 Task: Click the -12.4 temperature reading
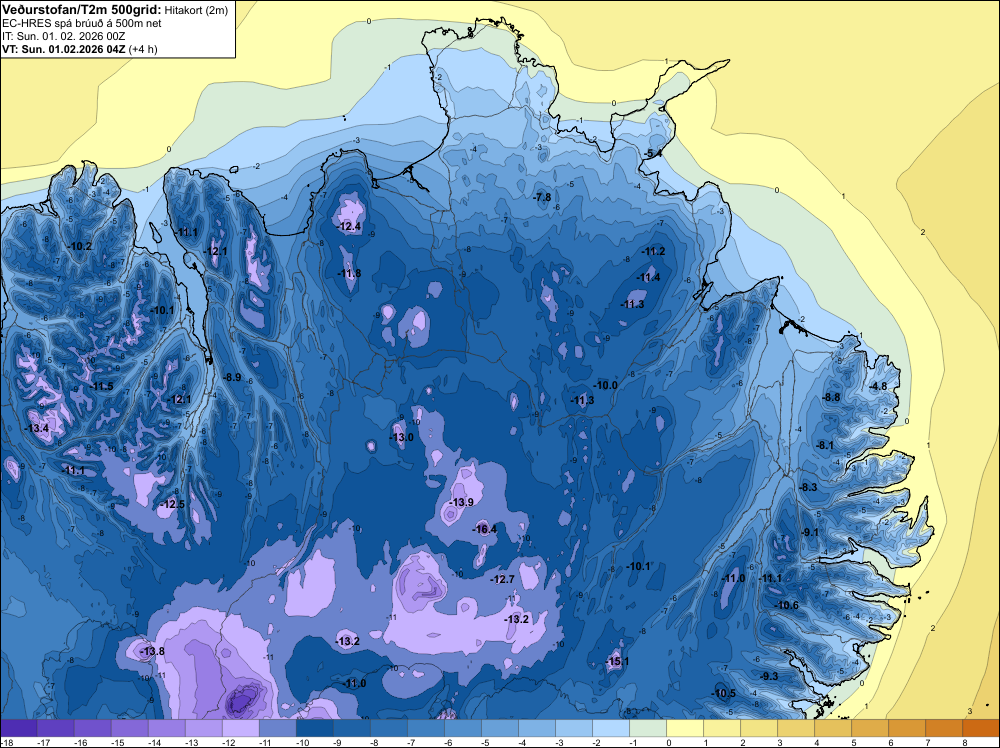point(349,226)
